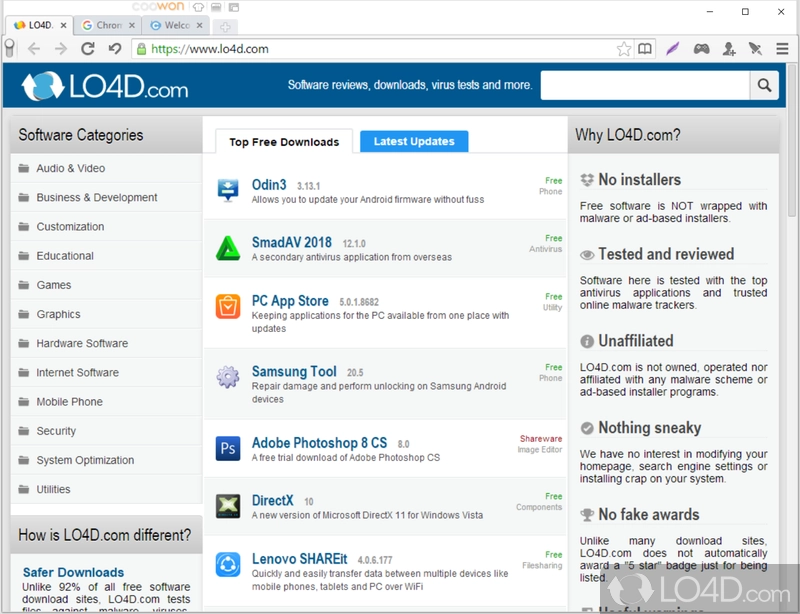This screenshot has height=614, width=800.
Task: Click the Filesharing label on SHAREit row
Action: [x=542, y=566]
